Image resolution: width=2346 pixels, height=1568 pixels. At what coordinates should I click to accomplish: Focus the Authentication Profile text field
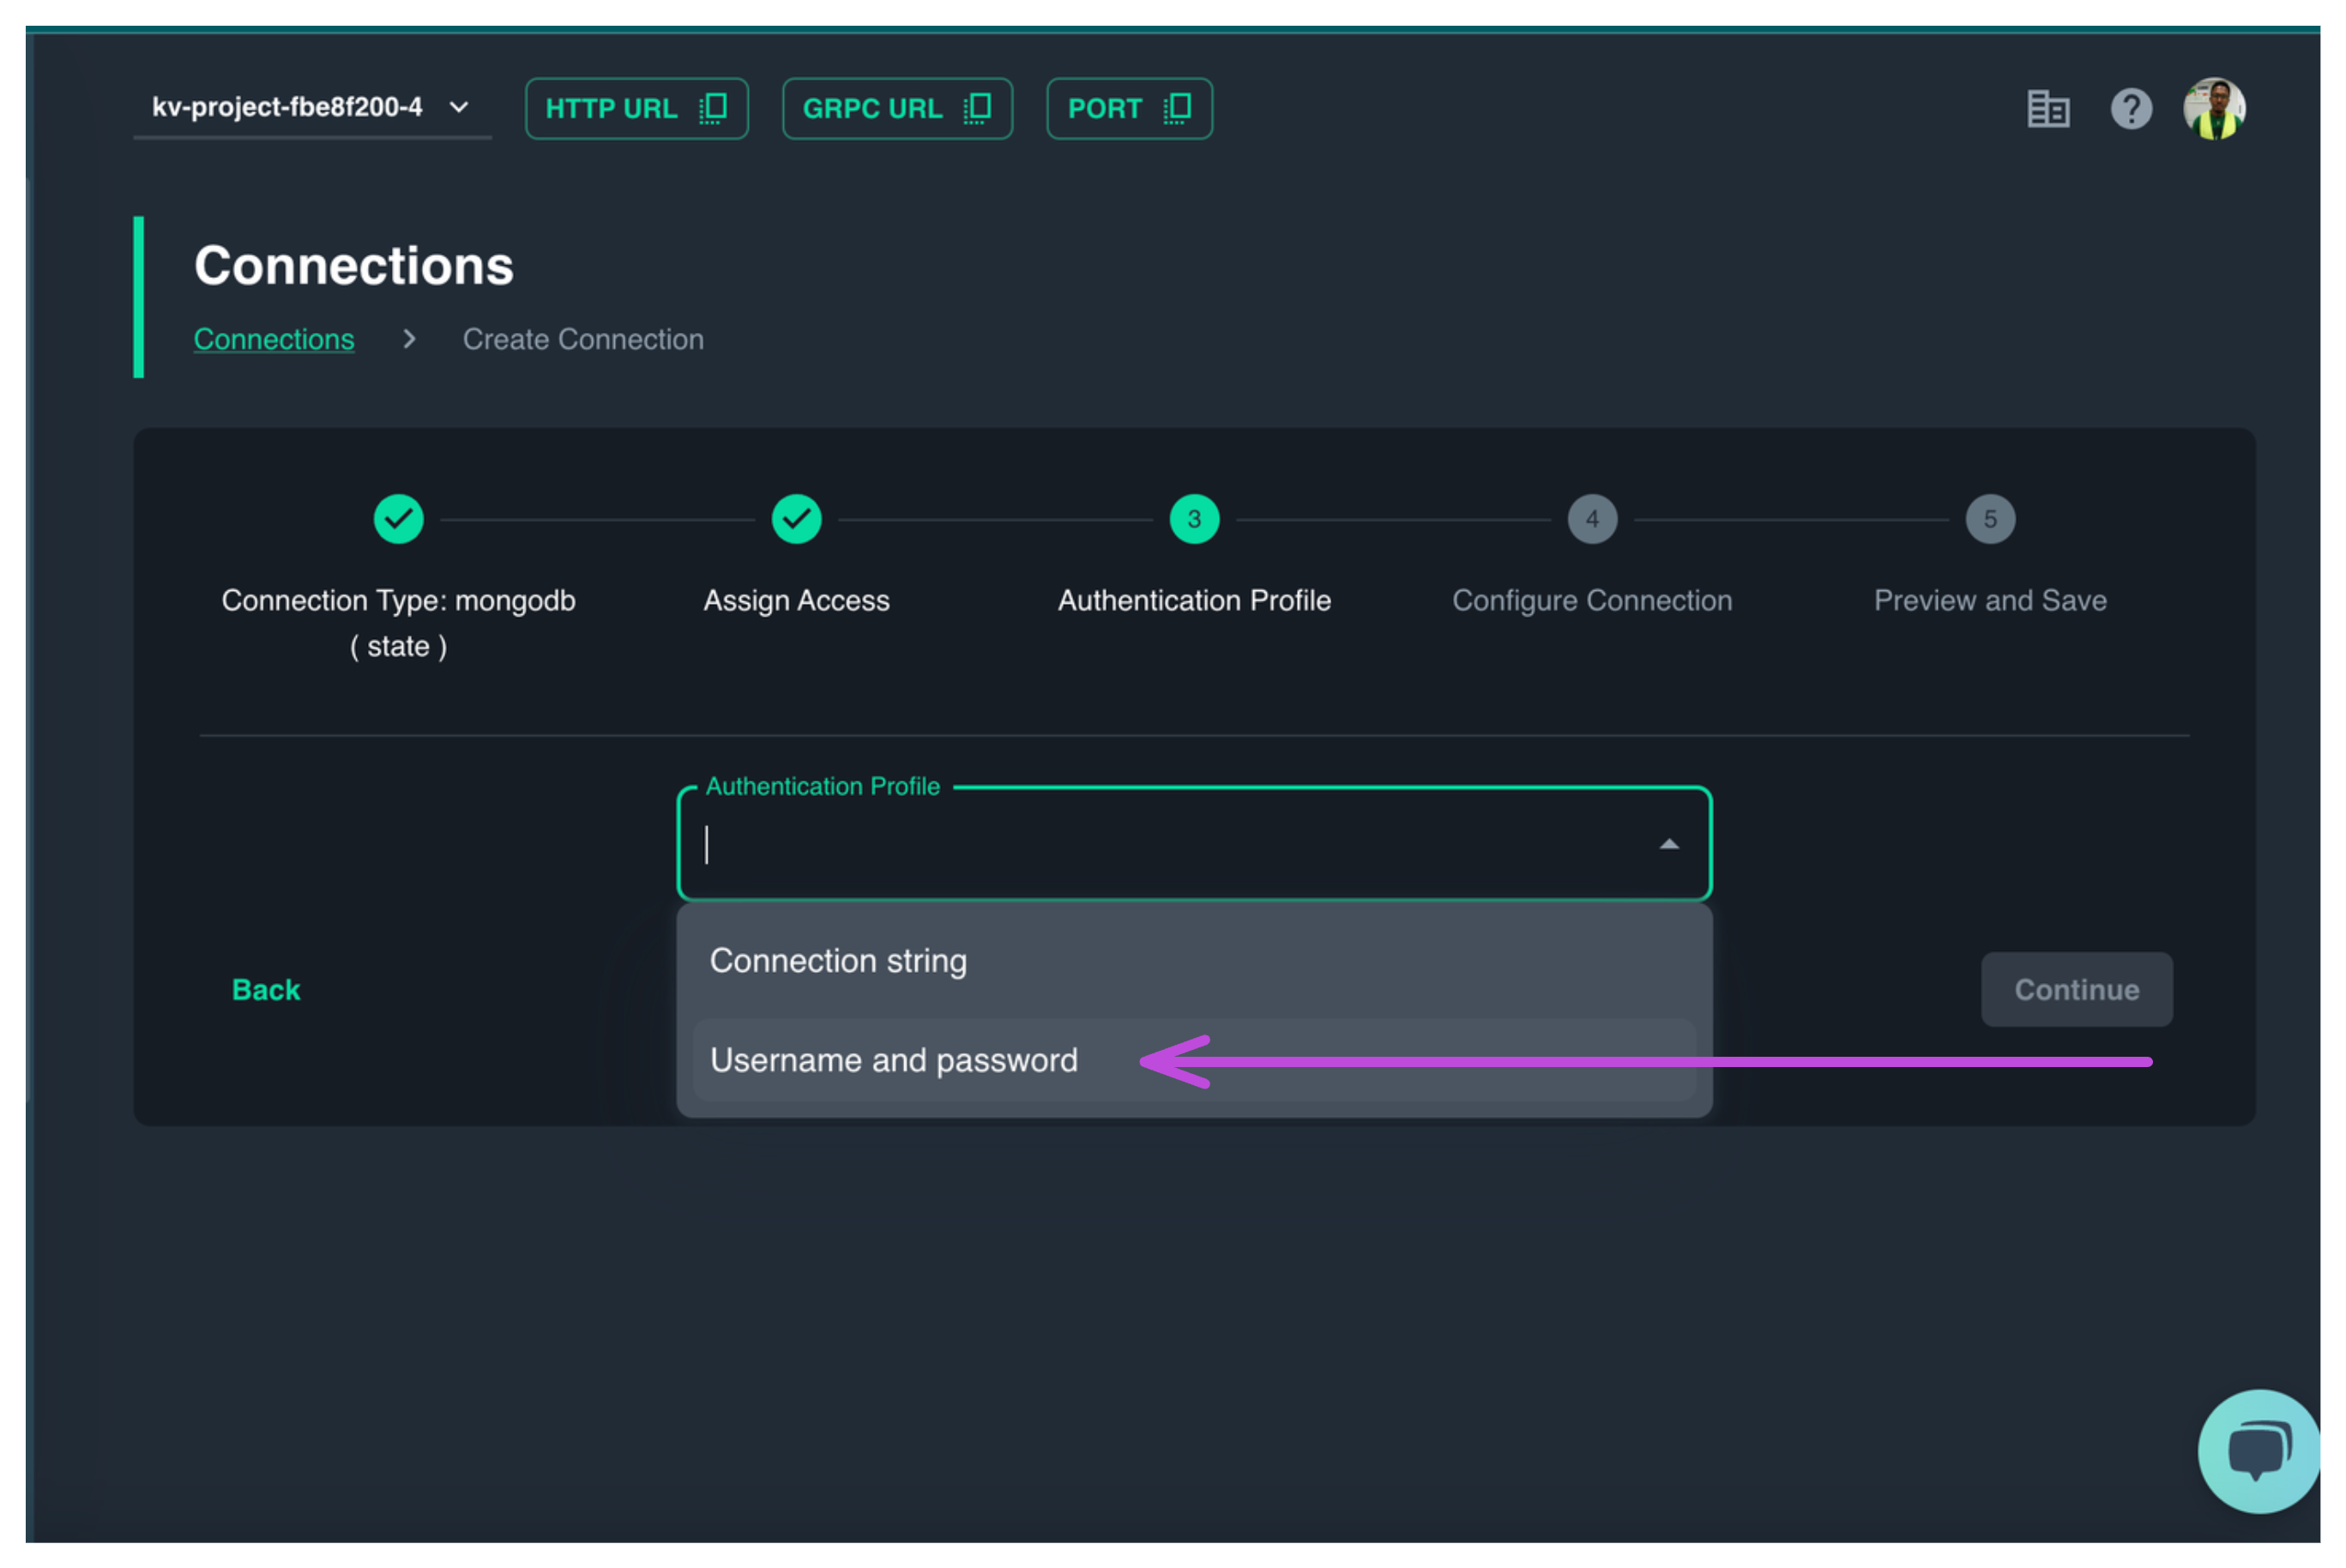click(1150, 844)
